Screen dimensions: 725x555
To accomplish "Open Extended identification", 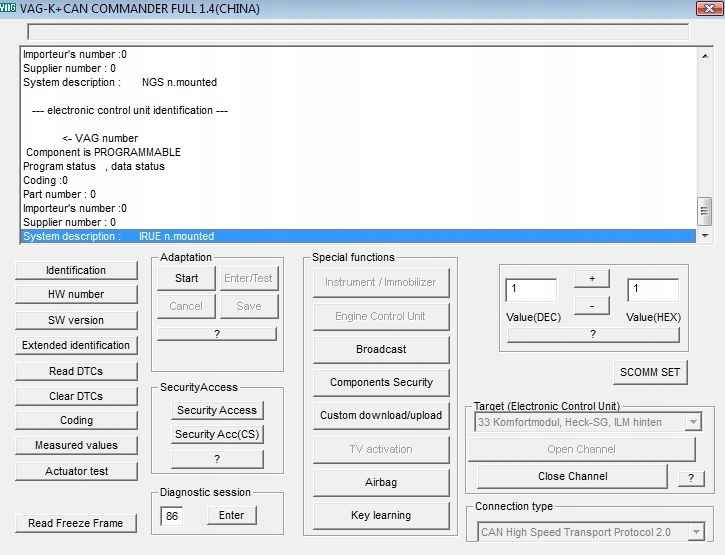I will pyautogui.click(x=76, y=345).
